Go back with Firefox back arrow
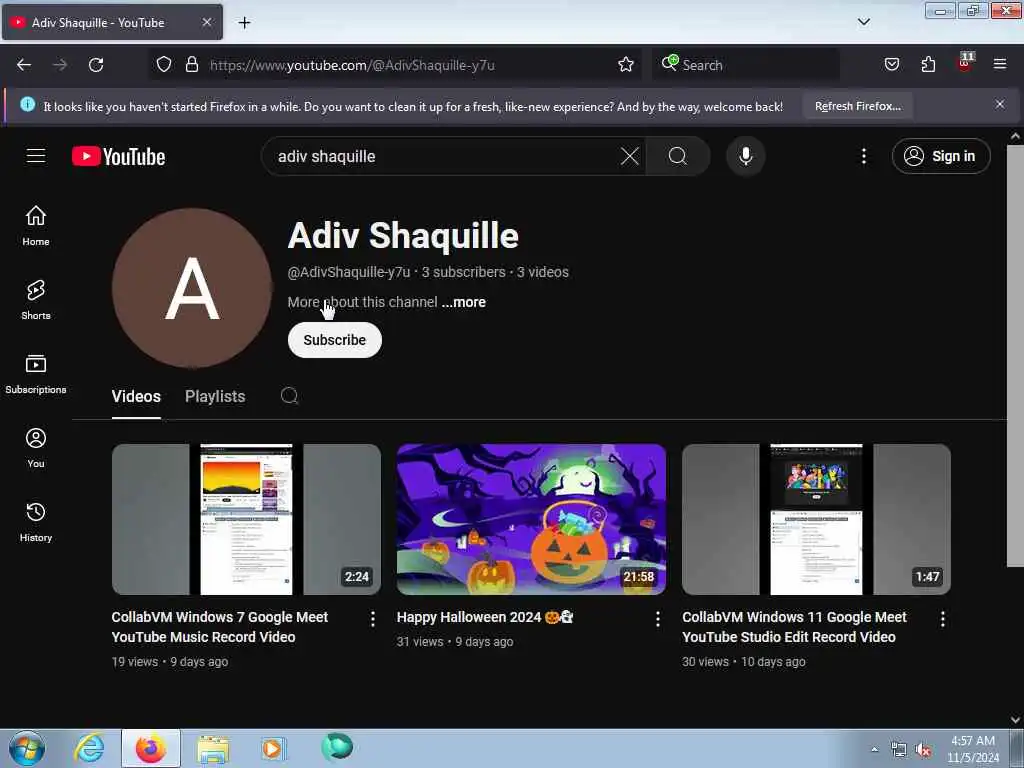 [x=24, y=65]
